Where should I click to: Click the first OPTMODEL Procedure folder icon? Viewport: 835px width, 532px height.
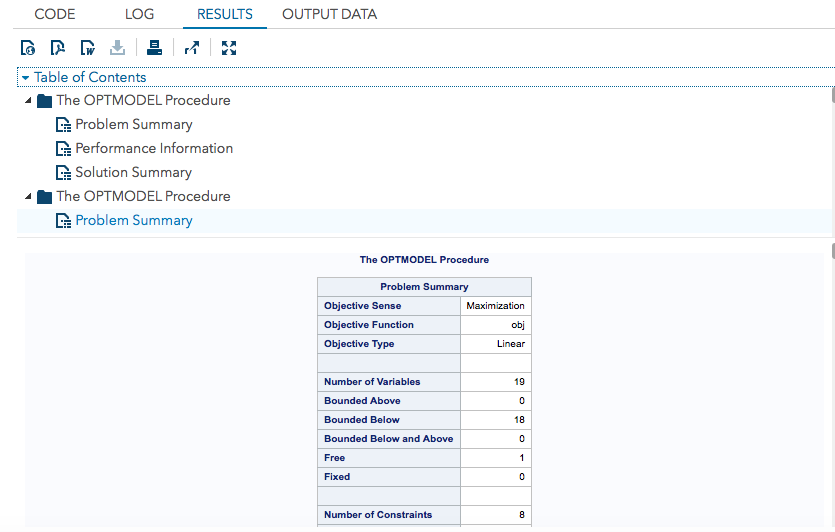point(44,101)
